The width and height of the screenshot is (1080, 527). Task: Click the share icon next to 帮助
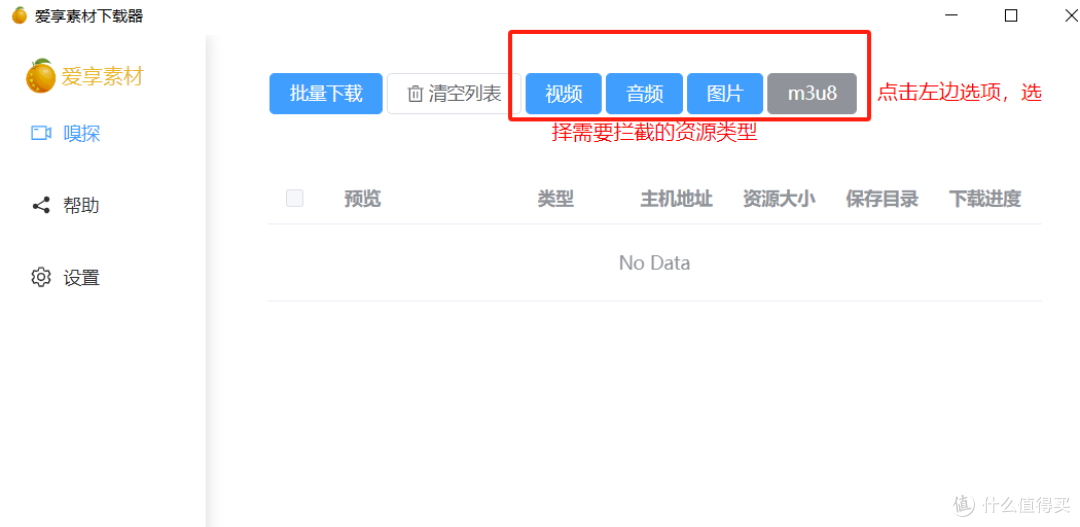point(41,205)
